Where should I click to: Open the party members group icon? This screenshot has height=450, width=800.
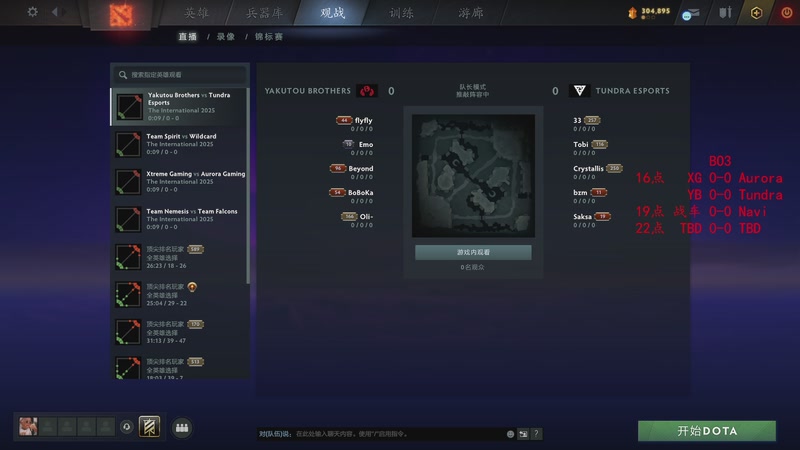point(182,428)
